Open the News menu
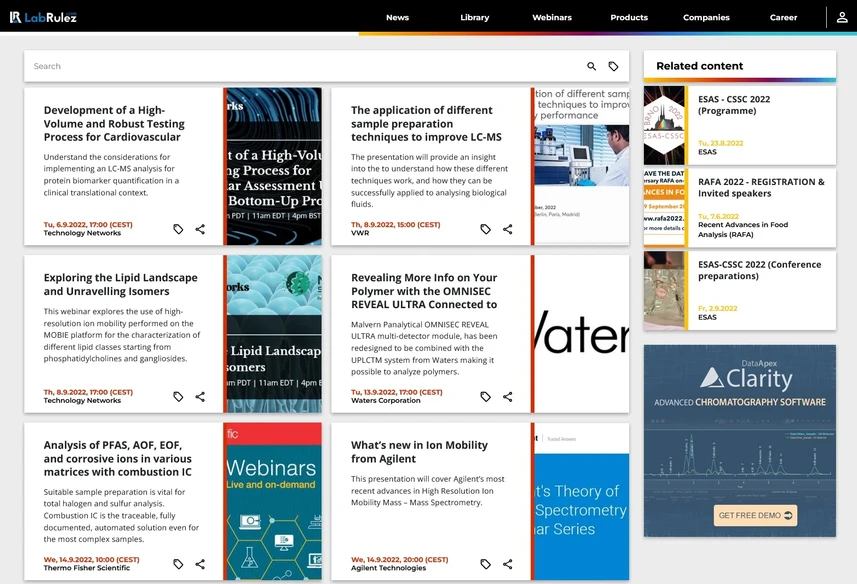Image resolution: width=857 pixels, height=584 pixels. [x=397, y=17]
